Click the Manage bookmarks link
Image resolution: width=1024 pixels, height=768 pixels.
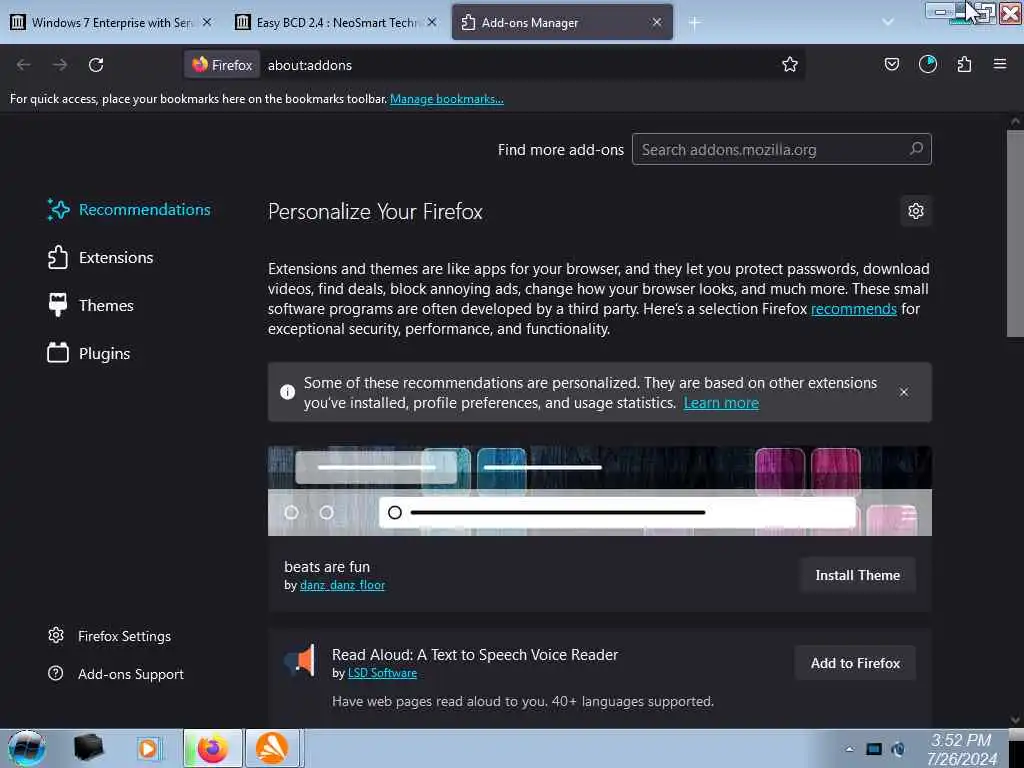(x=447, y=99)
